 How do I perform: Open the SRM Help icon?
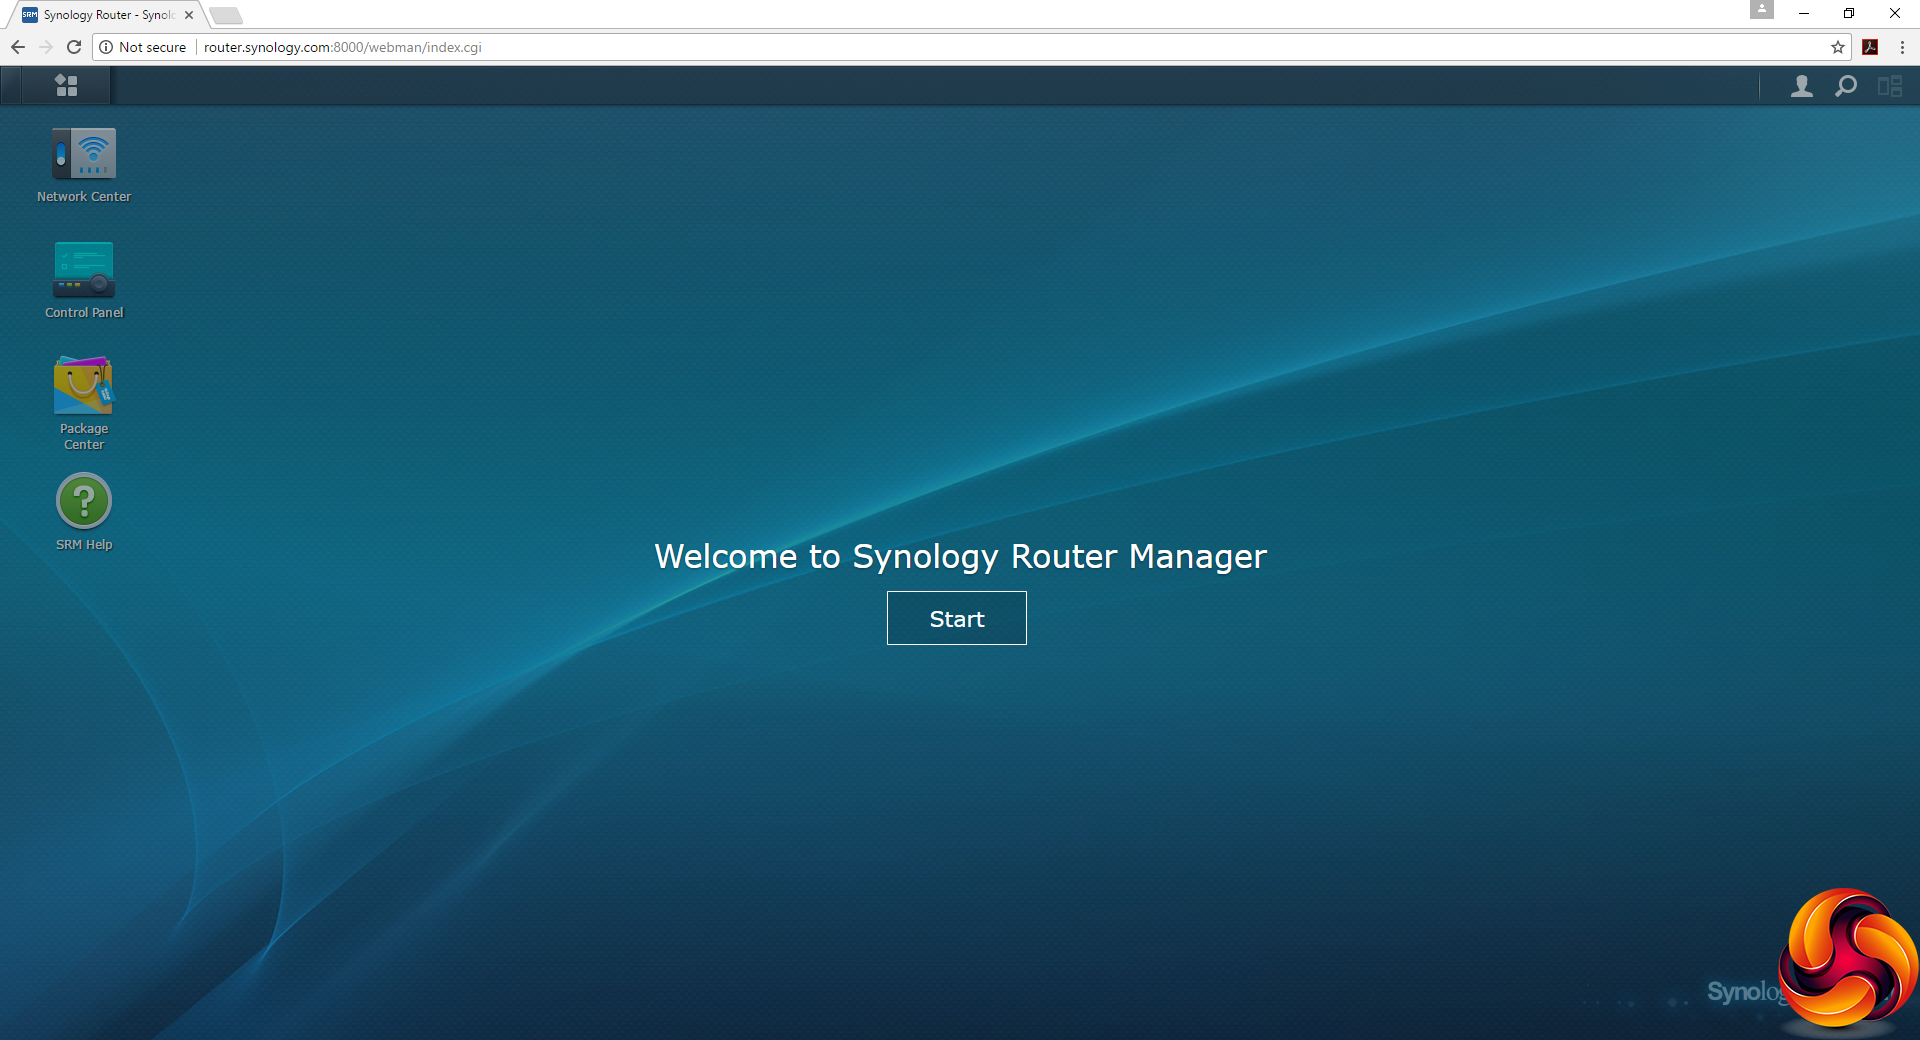(84, 512)
